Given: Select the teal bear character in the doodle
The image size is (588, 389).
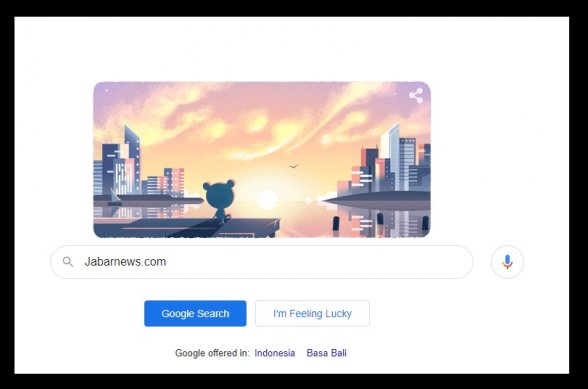Looking at the screenshot, I should pyautogui.click(x=219, y=201).
